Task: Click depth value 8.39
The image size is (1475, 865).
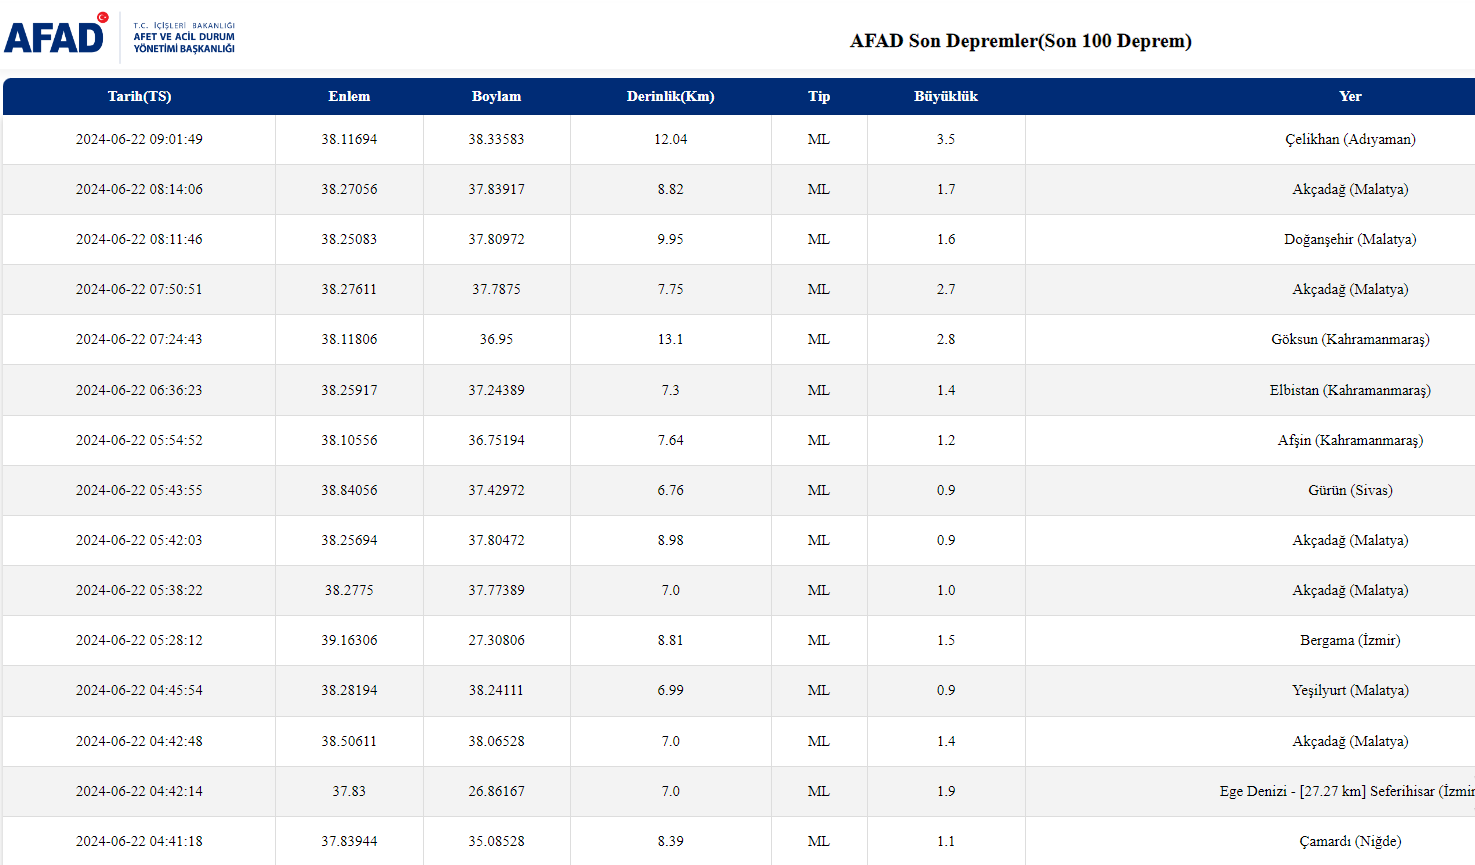Action: 670,841
